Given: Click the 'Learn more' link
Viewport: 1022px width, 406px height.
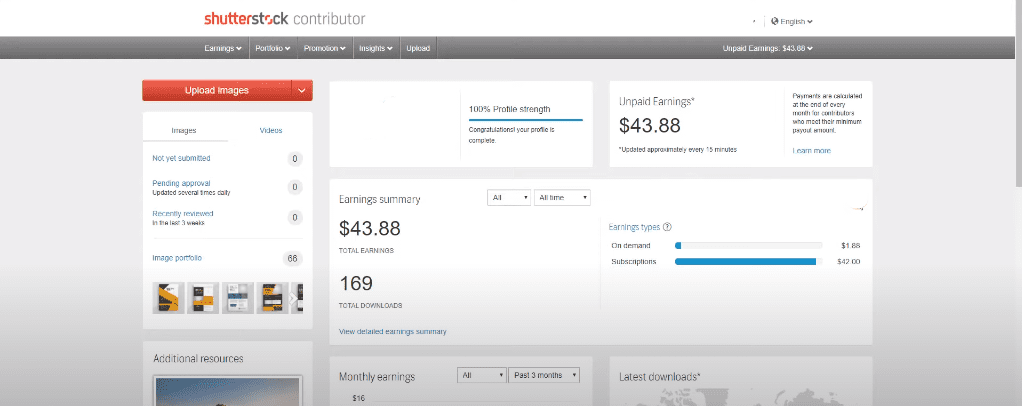Looking at the screenshot, I should tap(811, 150).
